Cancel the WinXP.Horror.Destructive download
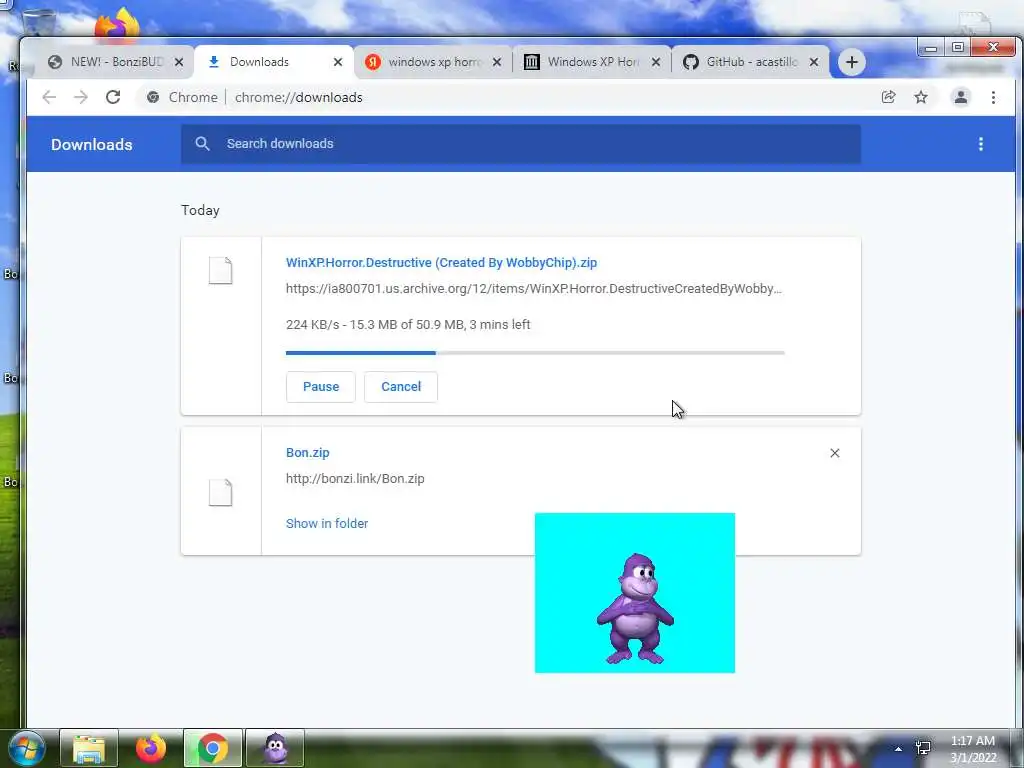 point(401,387)
